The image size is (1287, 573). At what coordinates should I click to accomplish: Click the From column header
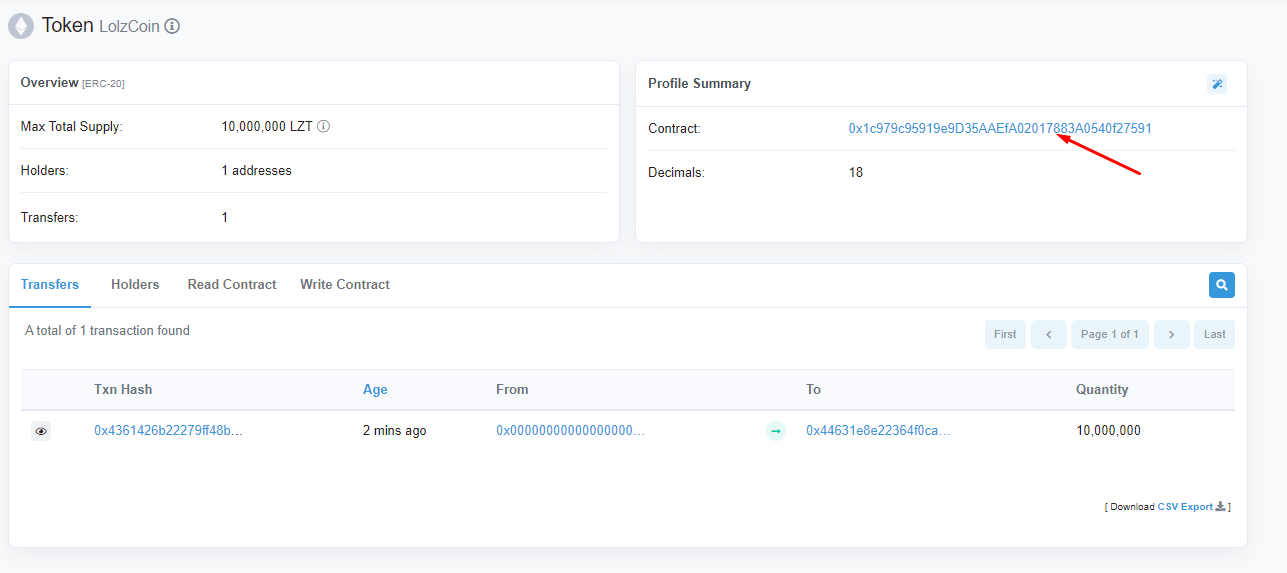pos(512,390)
